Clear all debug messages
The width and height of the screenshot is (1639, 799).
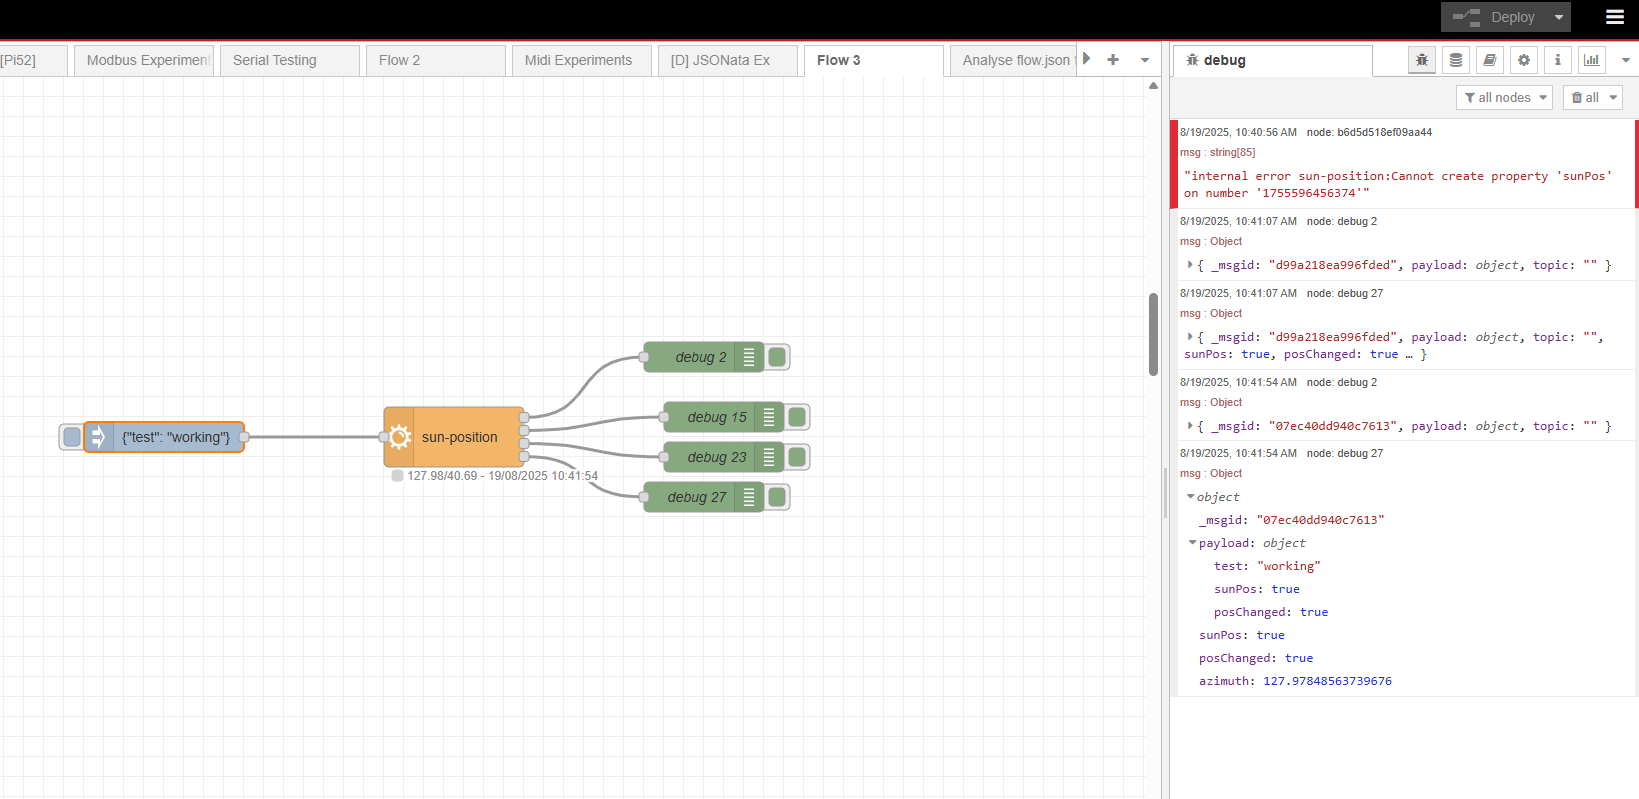[x=1584, y=97]
